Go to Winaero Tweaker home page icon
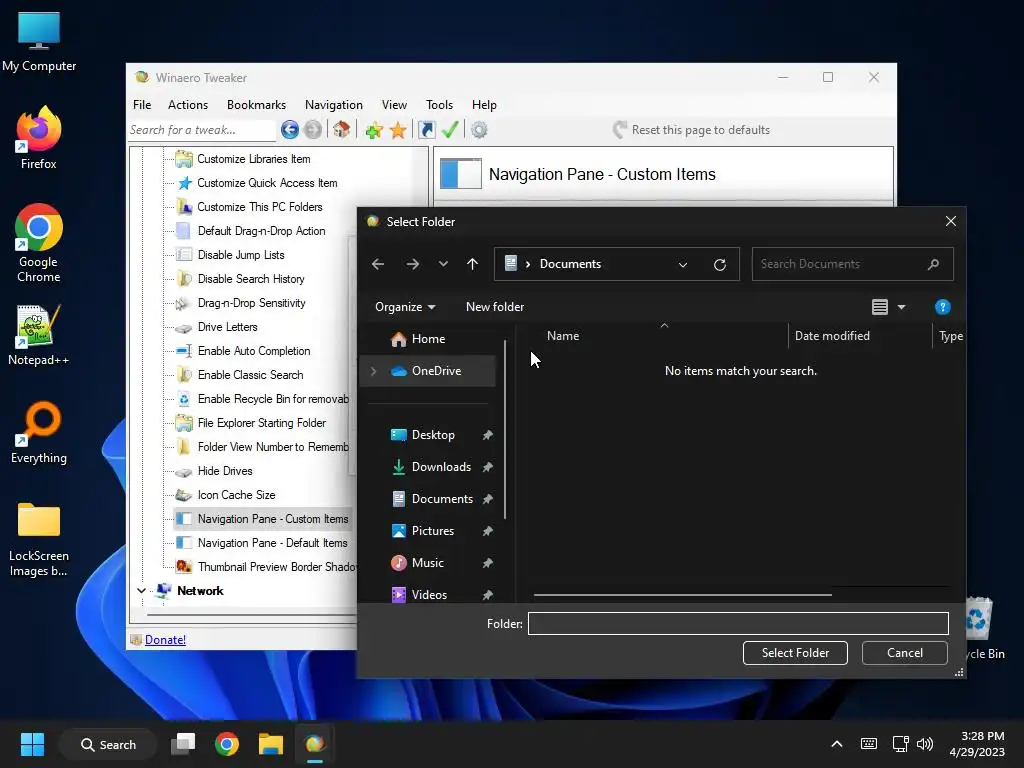1024x768 pixels. click(x=342, y=130)
